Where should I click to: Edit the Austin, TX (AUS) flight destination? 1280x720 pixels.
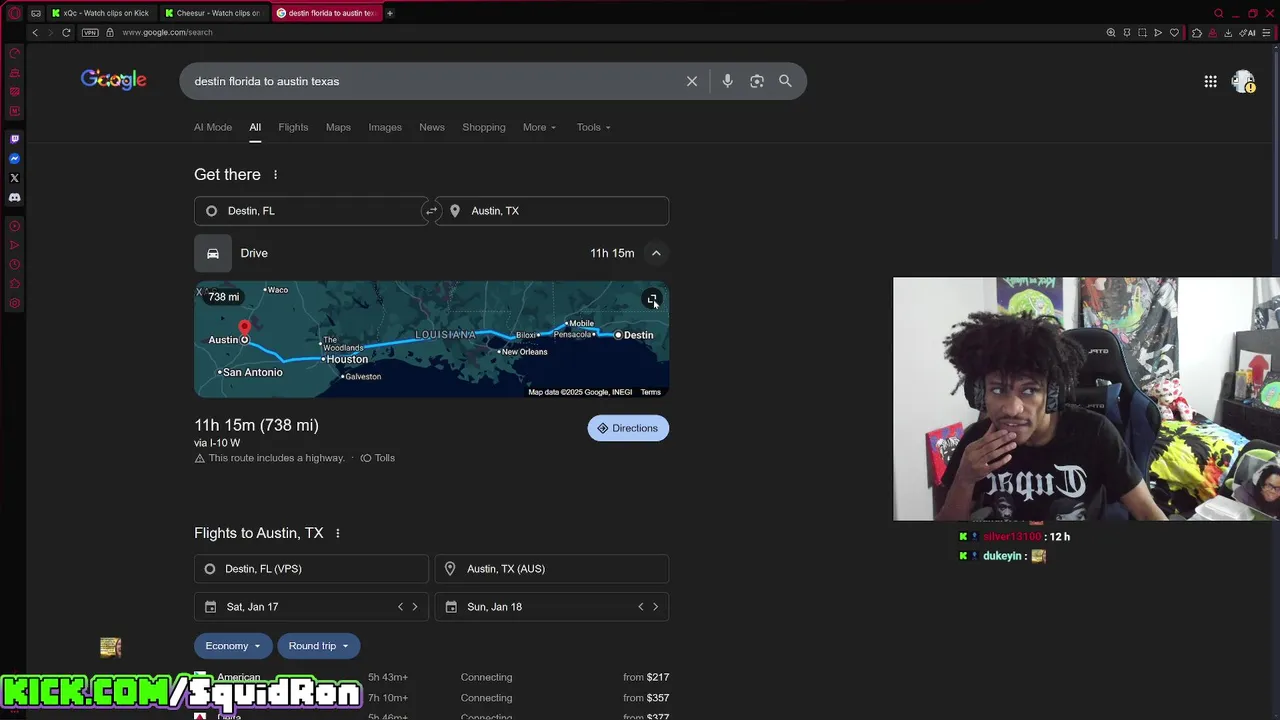point(552,569)
